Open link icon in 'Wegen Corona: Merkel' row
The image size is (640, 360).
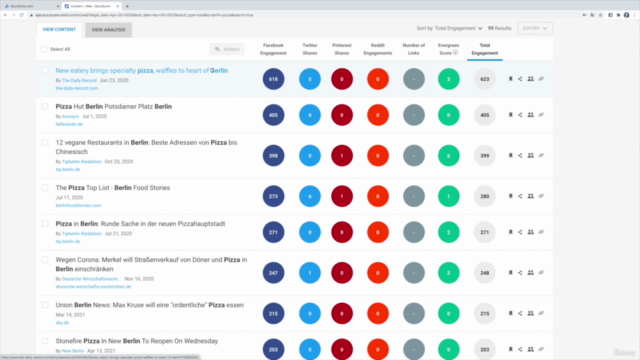coord(541,273)
